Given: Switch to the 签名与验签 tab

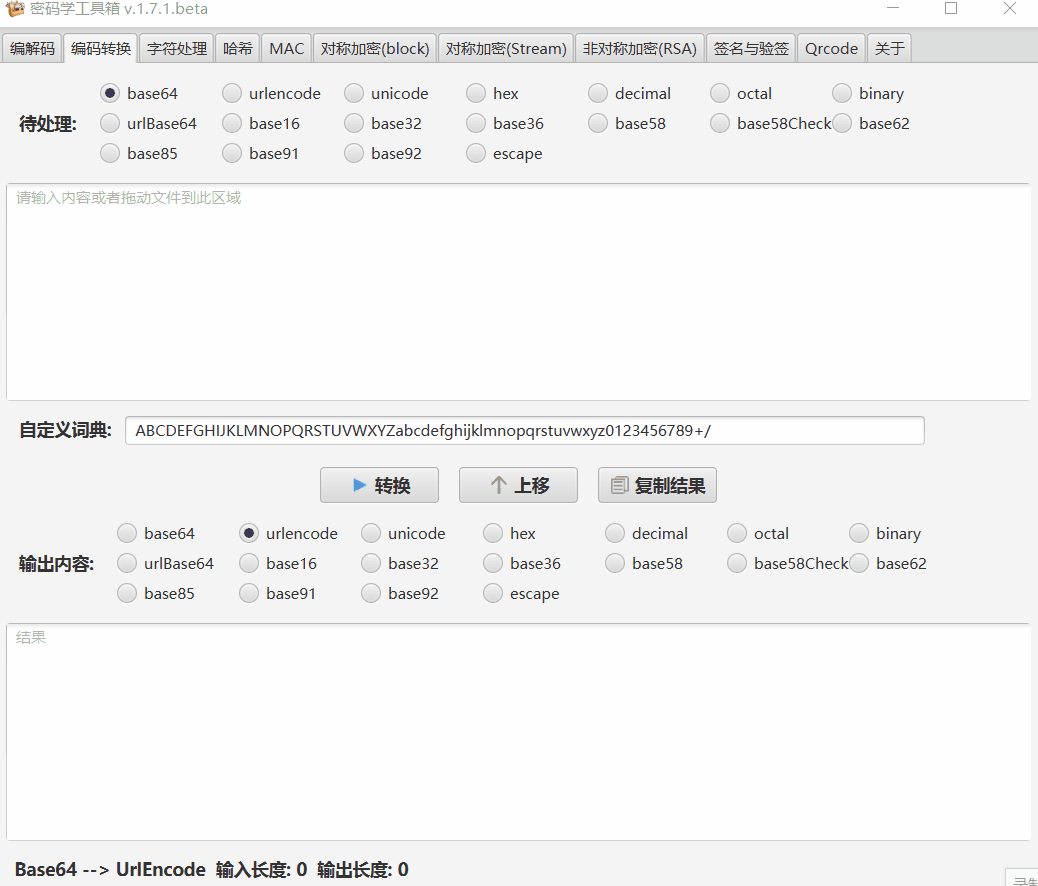Looking at the screenshot, I should pos(750,47).
